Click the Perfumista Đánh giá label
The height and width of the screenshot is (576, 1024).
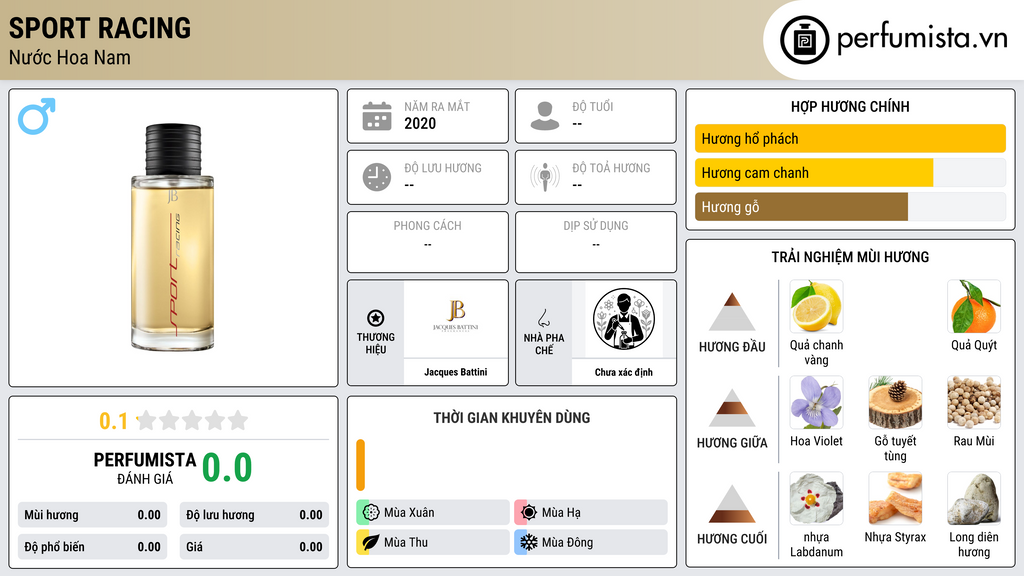(145, 469)
